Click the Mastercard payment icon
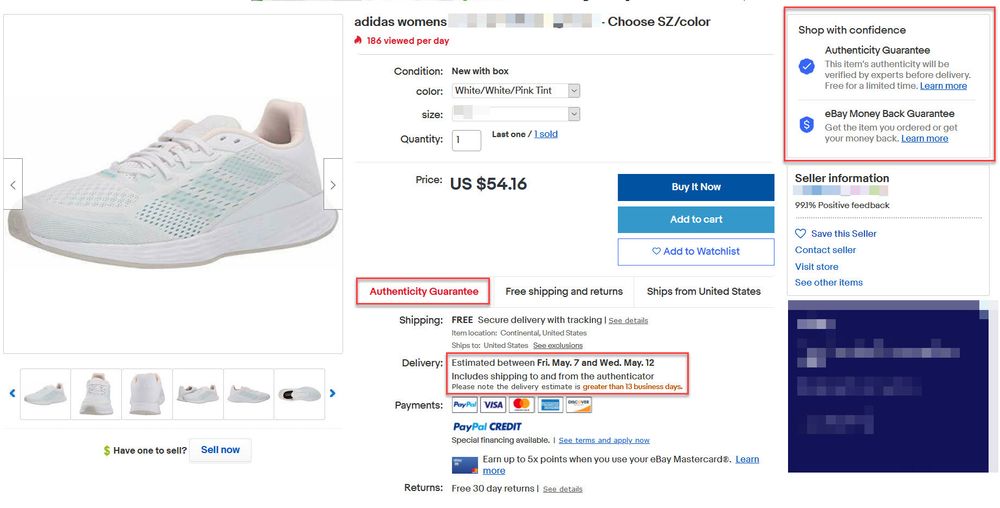The height and width of the screenshot is (508, 1000). [x=521, y=405]
